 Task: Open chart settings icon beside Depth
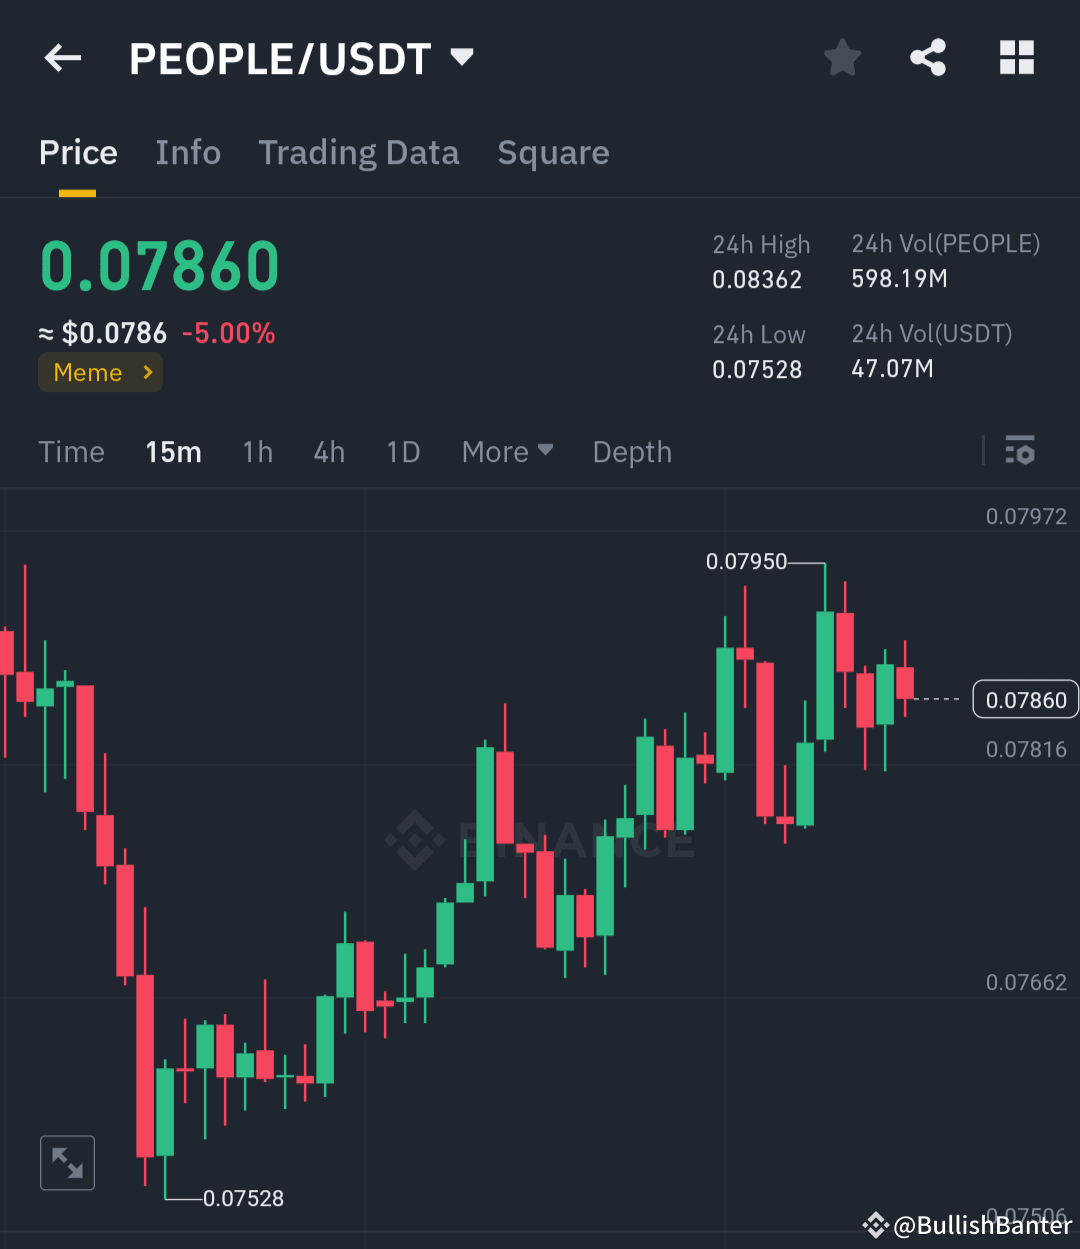1020,451
